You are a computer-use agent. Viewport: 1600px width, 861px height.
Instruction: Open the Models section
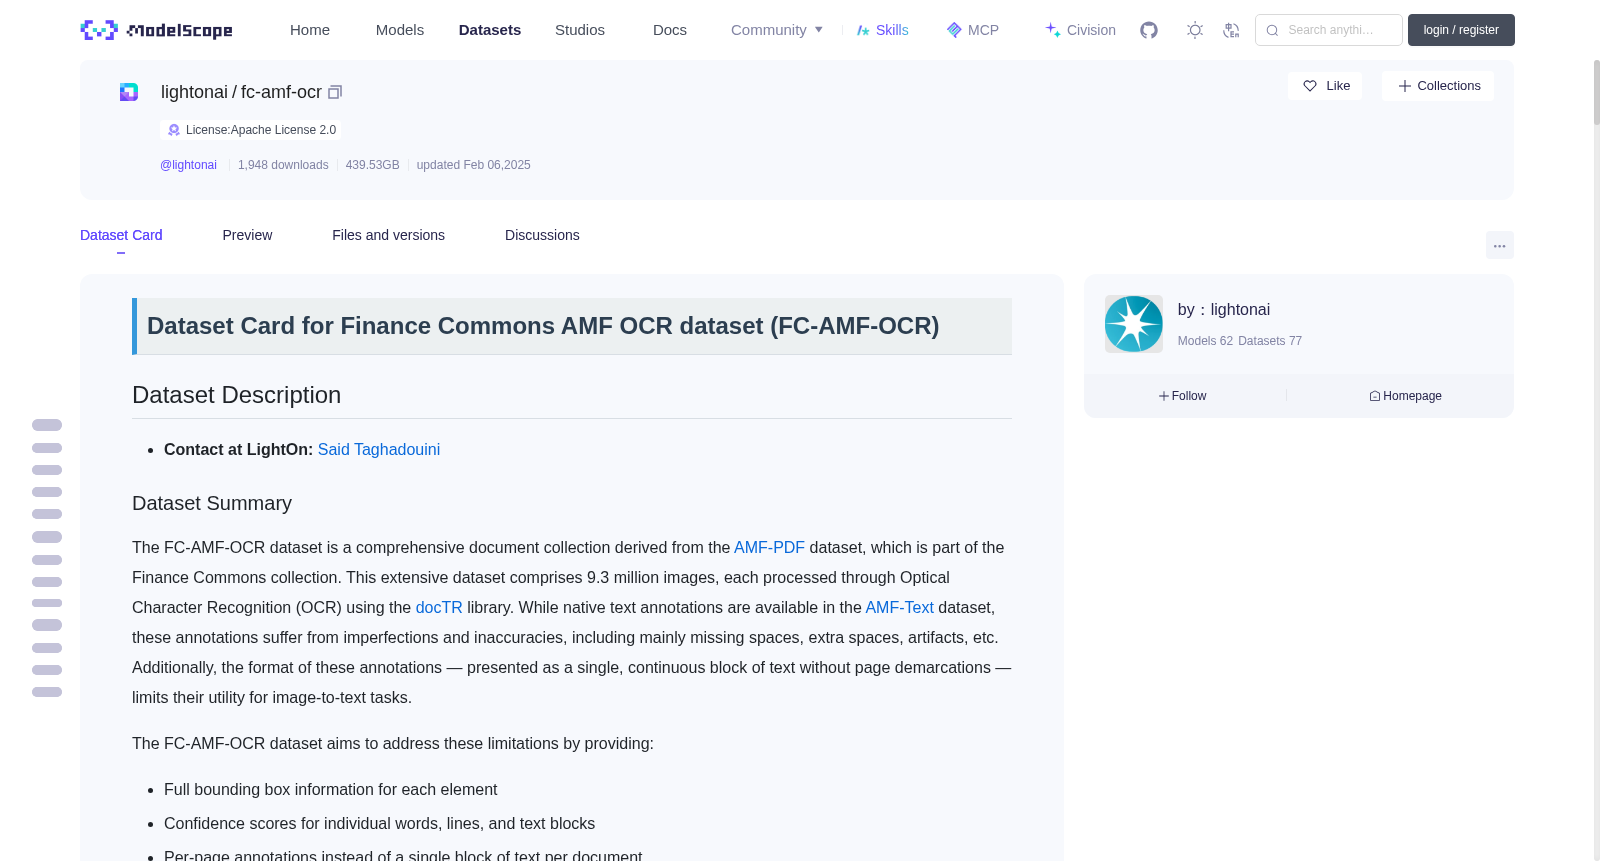400,30
